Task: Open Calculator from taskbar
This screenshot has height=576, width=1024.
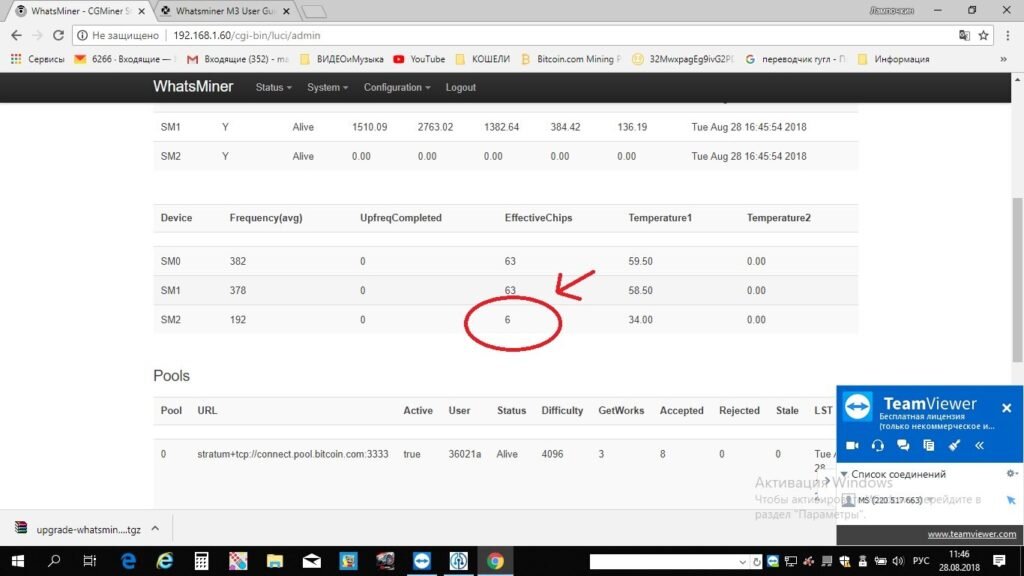Action: pos(201,561)
